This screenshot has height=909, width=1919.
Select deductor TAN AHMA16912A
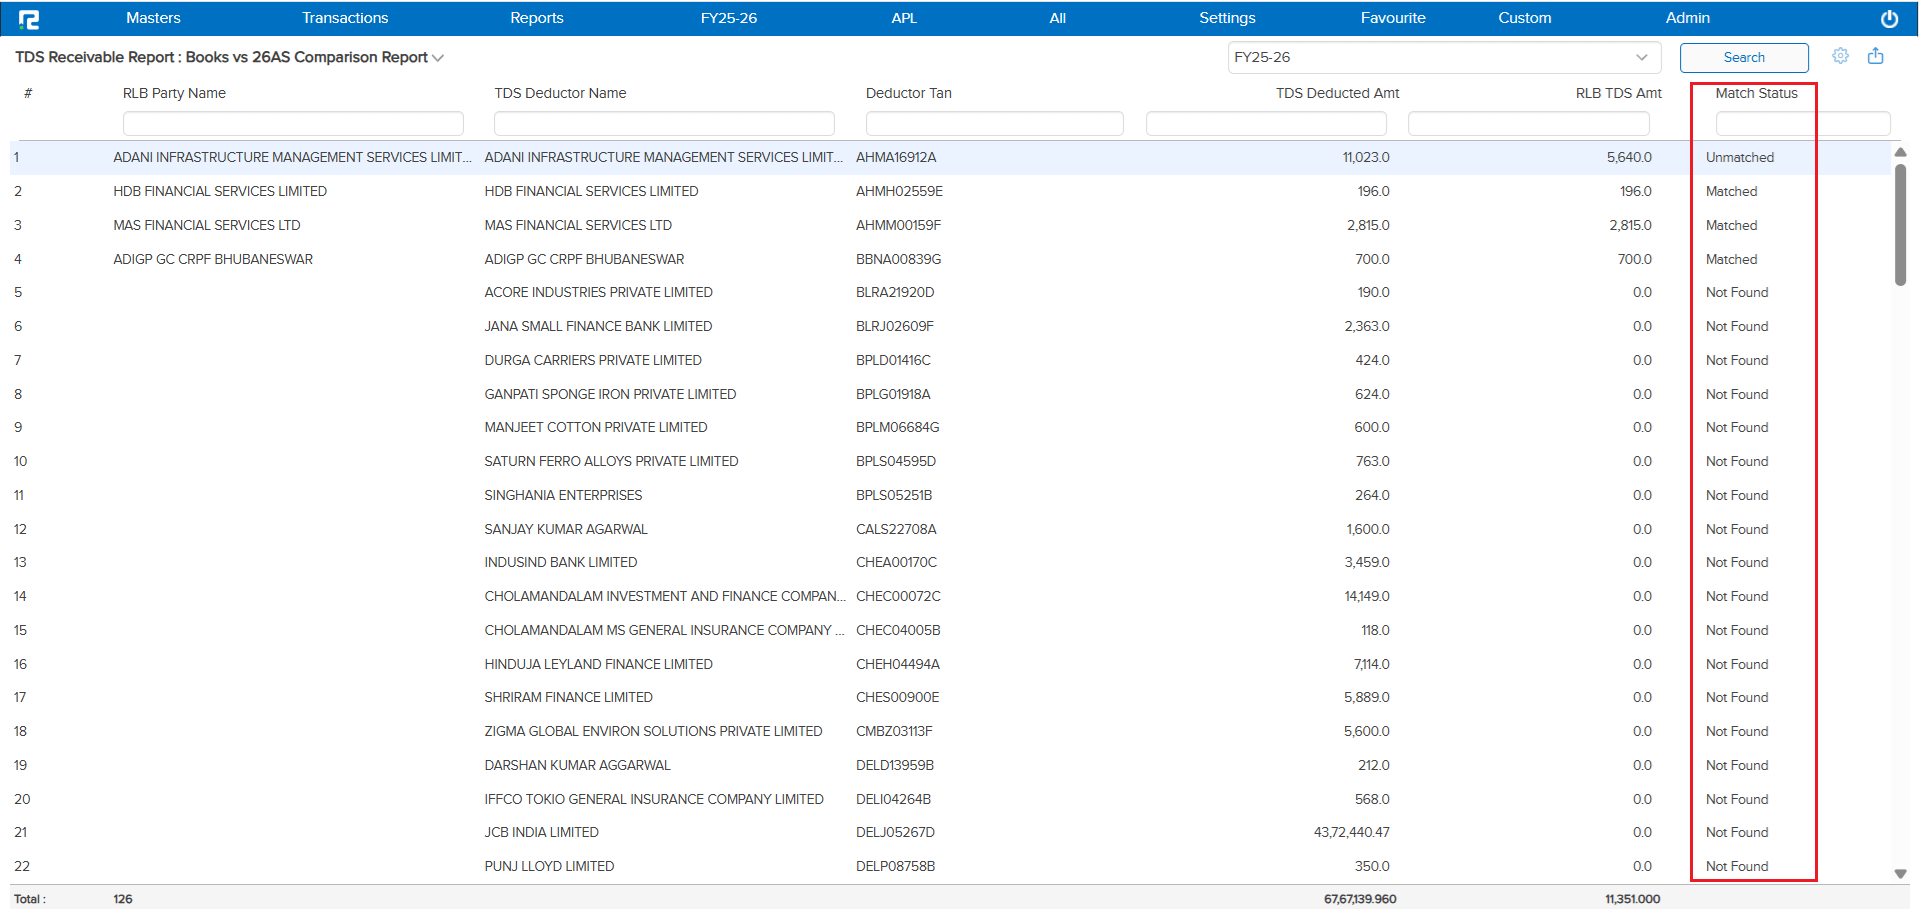pos(896,157)
